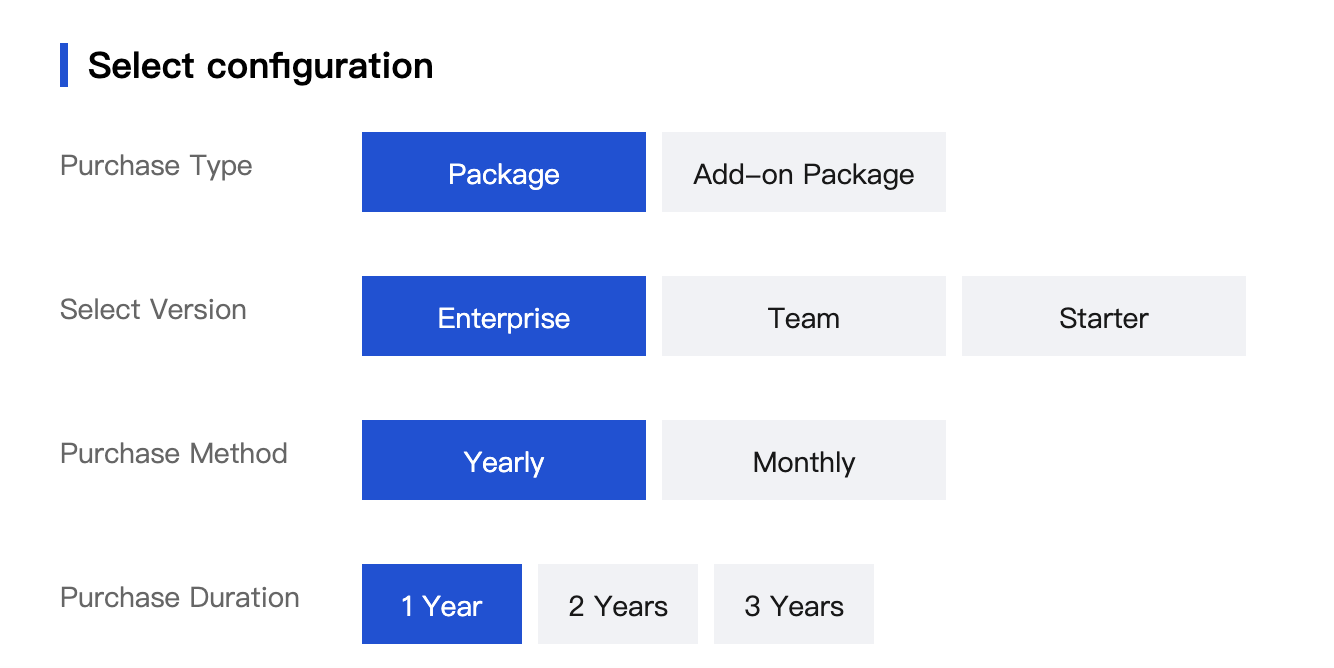
Task: Click the Purchase Type label
Action: [156, 165]
